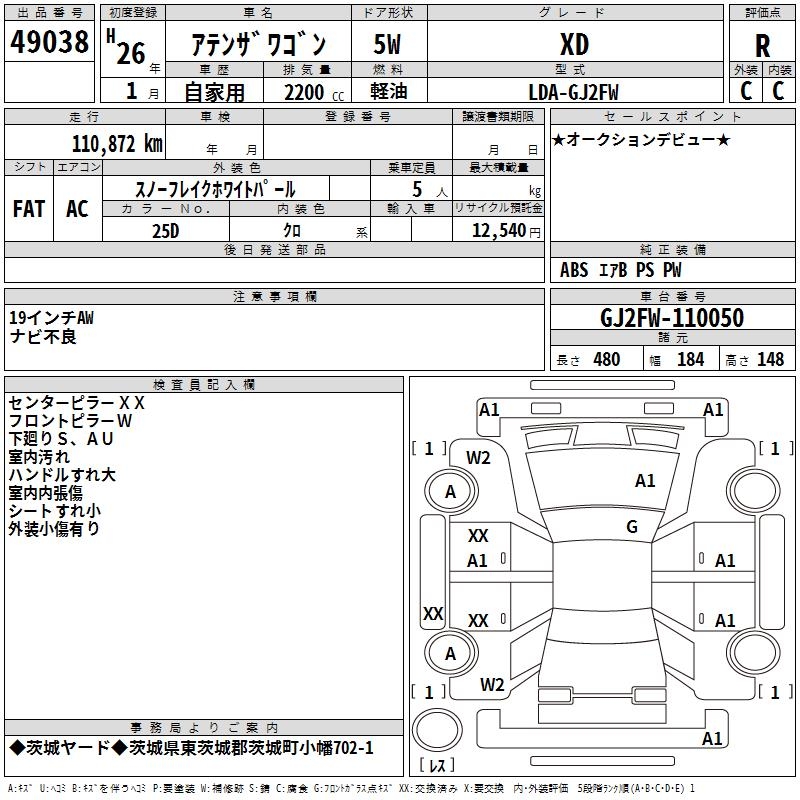This screenshot has width=800, height=800.
Task: Click the exterior color スノーフレイクホワイトパール
Action: pyautogui.click(x=215, y=189)
